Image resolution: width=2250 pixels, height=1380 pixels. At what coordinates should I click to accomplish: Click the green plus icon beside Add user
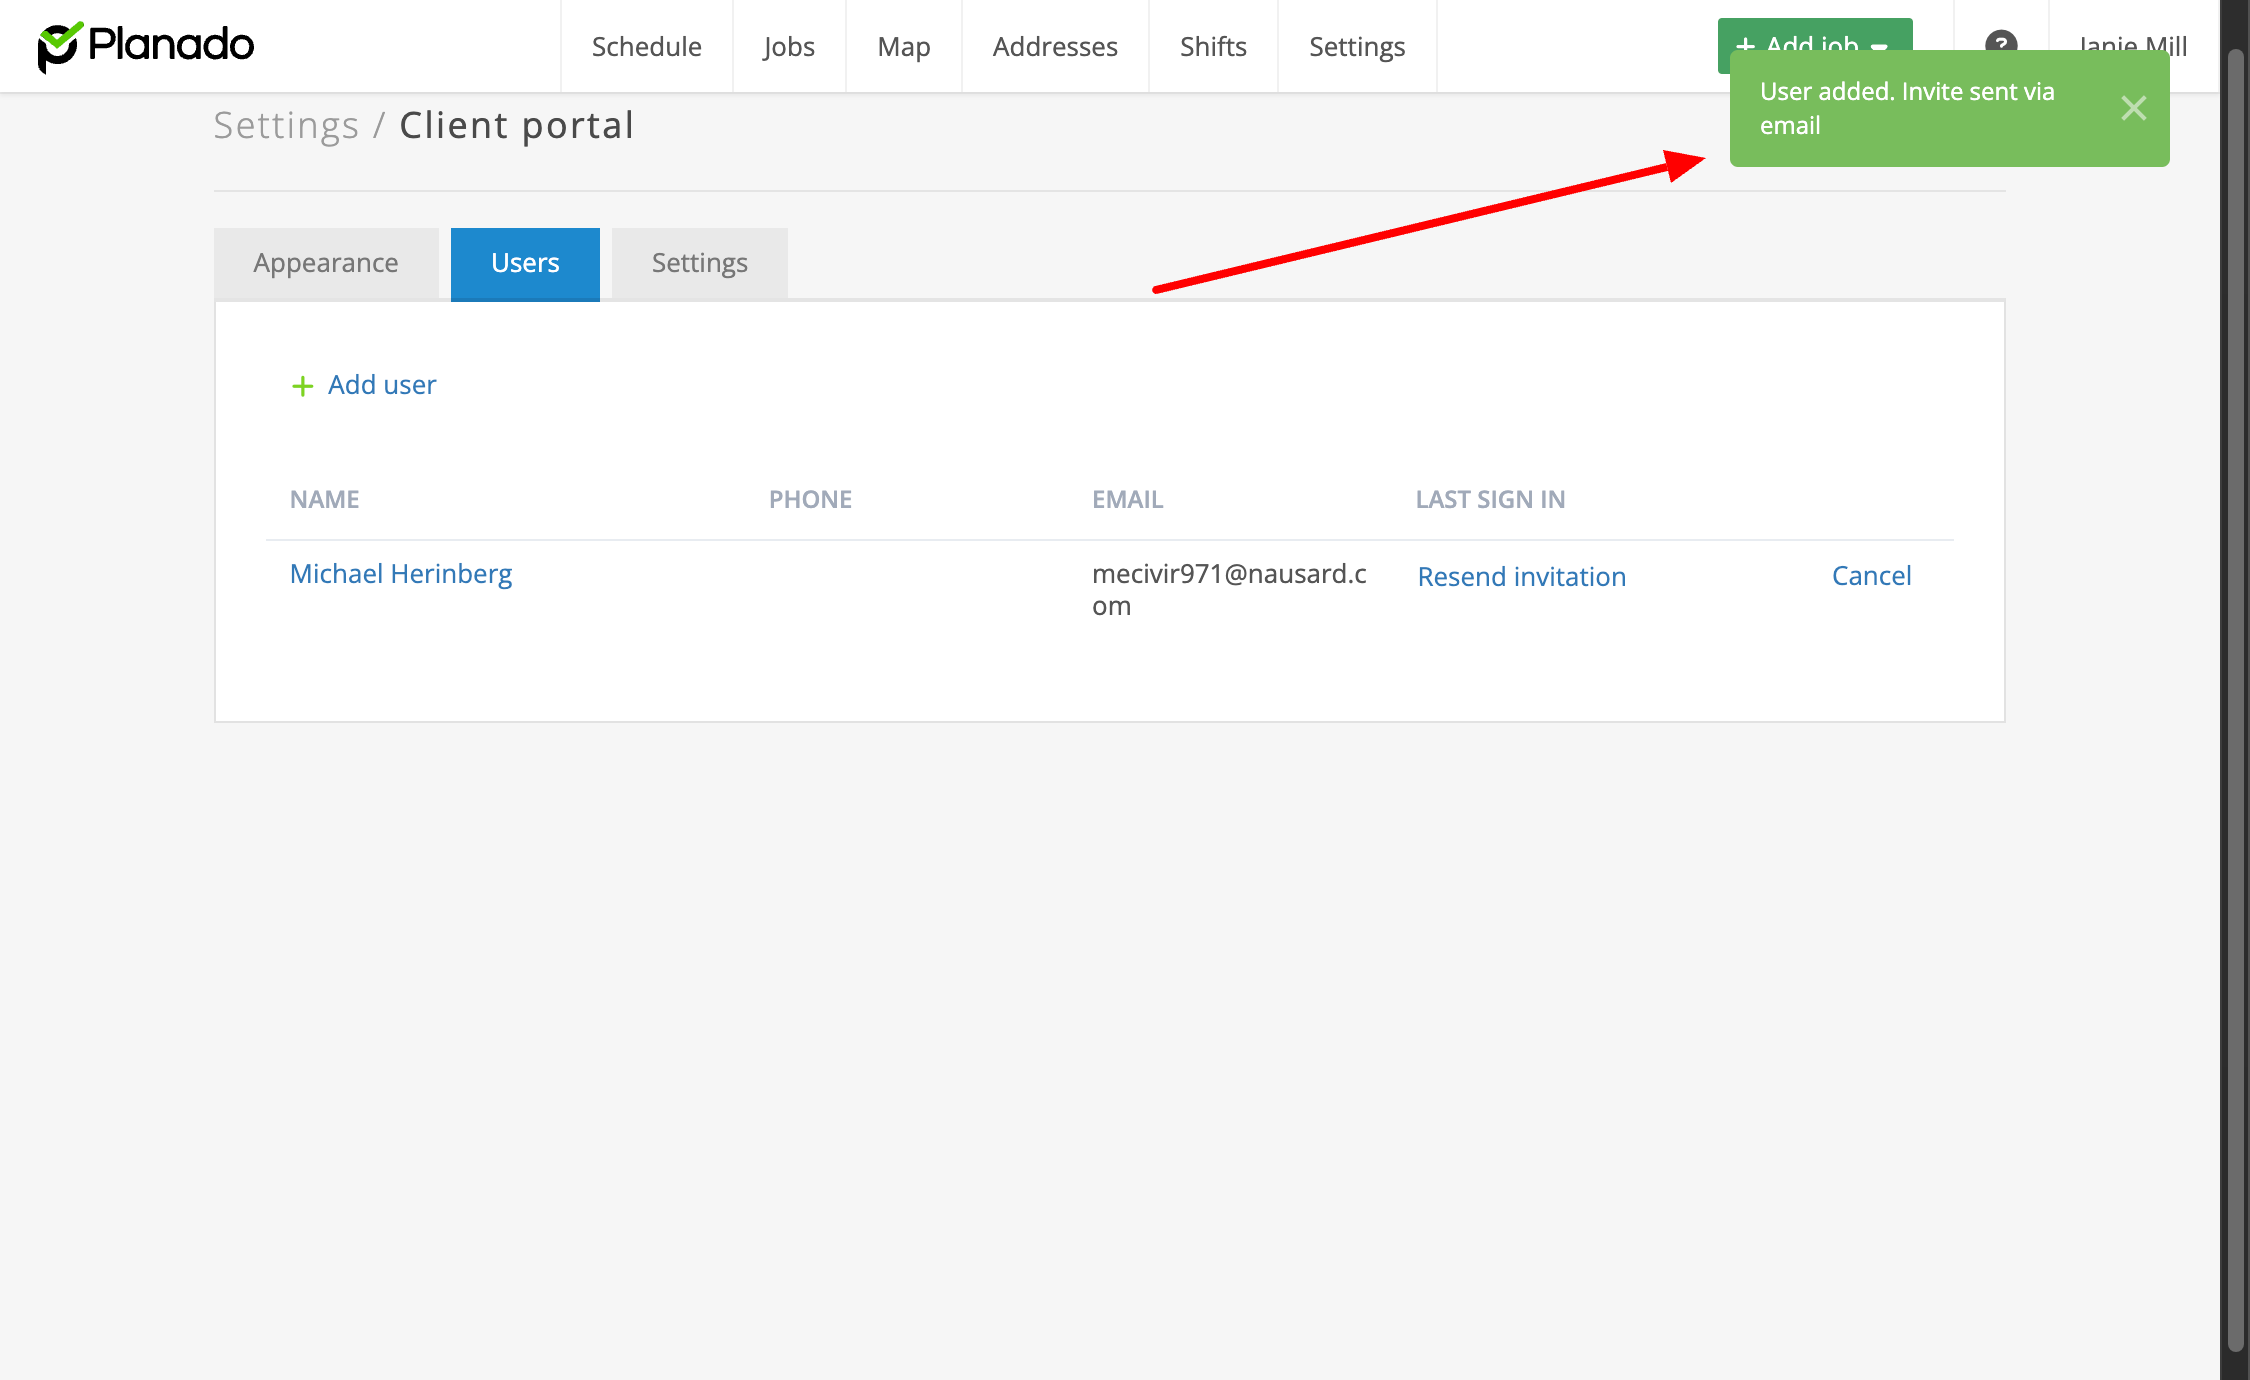coord(302,386)
